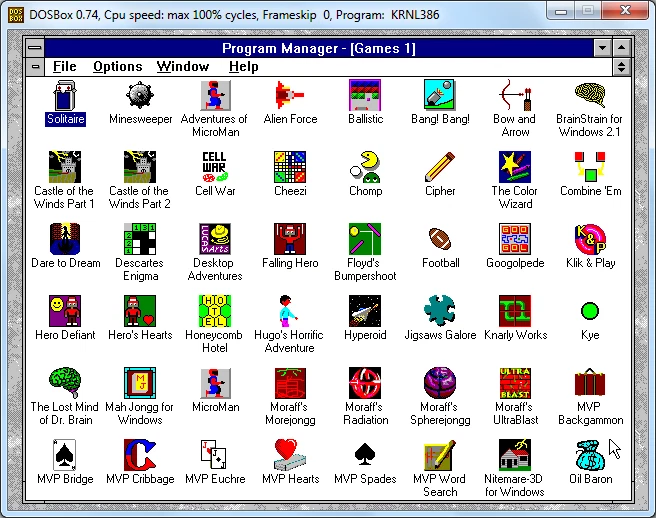Select the Hero Defiant icon
Screen dimensions: 656x518
[x=65, y=311]
